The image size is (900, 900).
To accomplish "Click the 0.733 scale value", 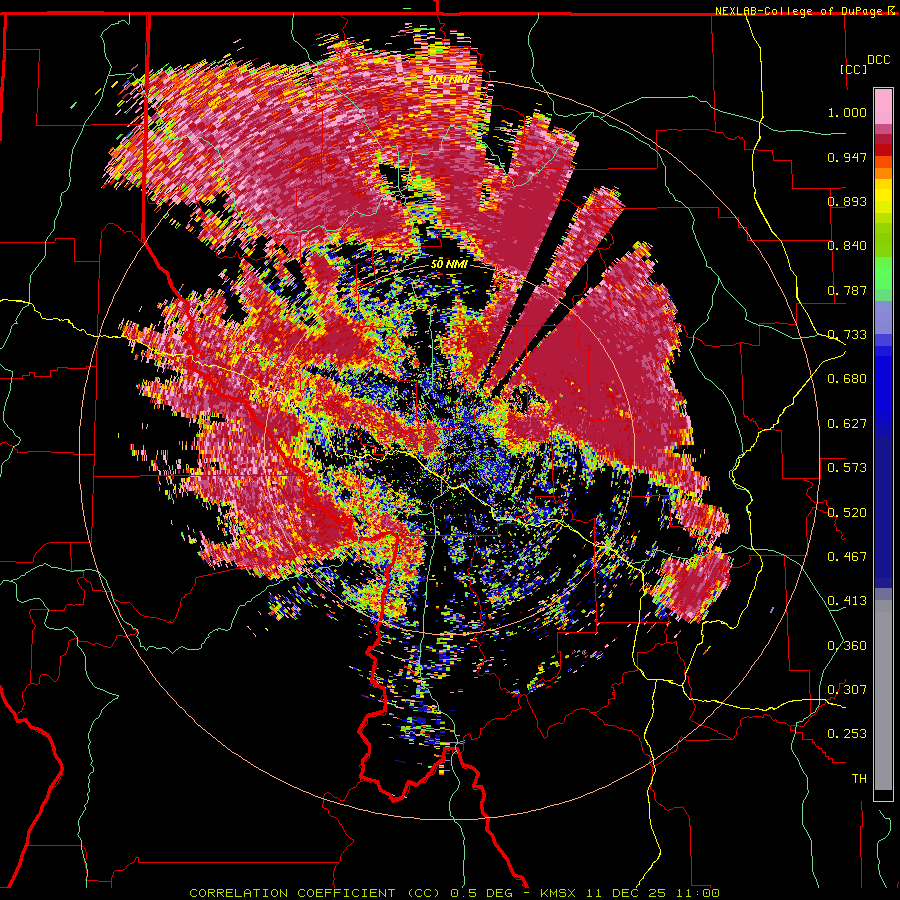I will click(847, 335).
